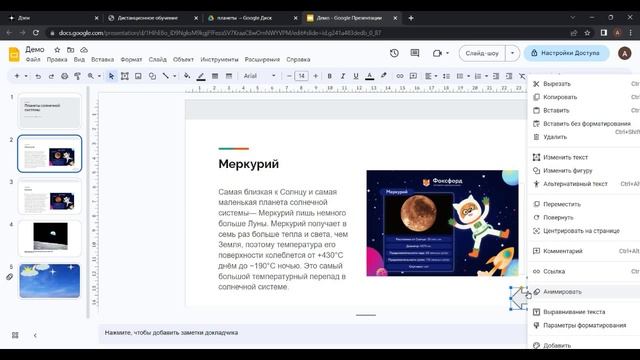Switch to grid view icon at bottom left
Image resolution: width=640 pixels, height=360 pixels.
click(15, 335)
